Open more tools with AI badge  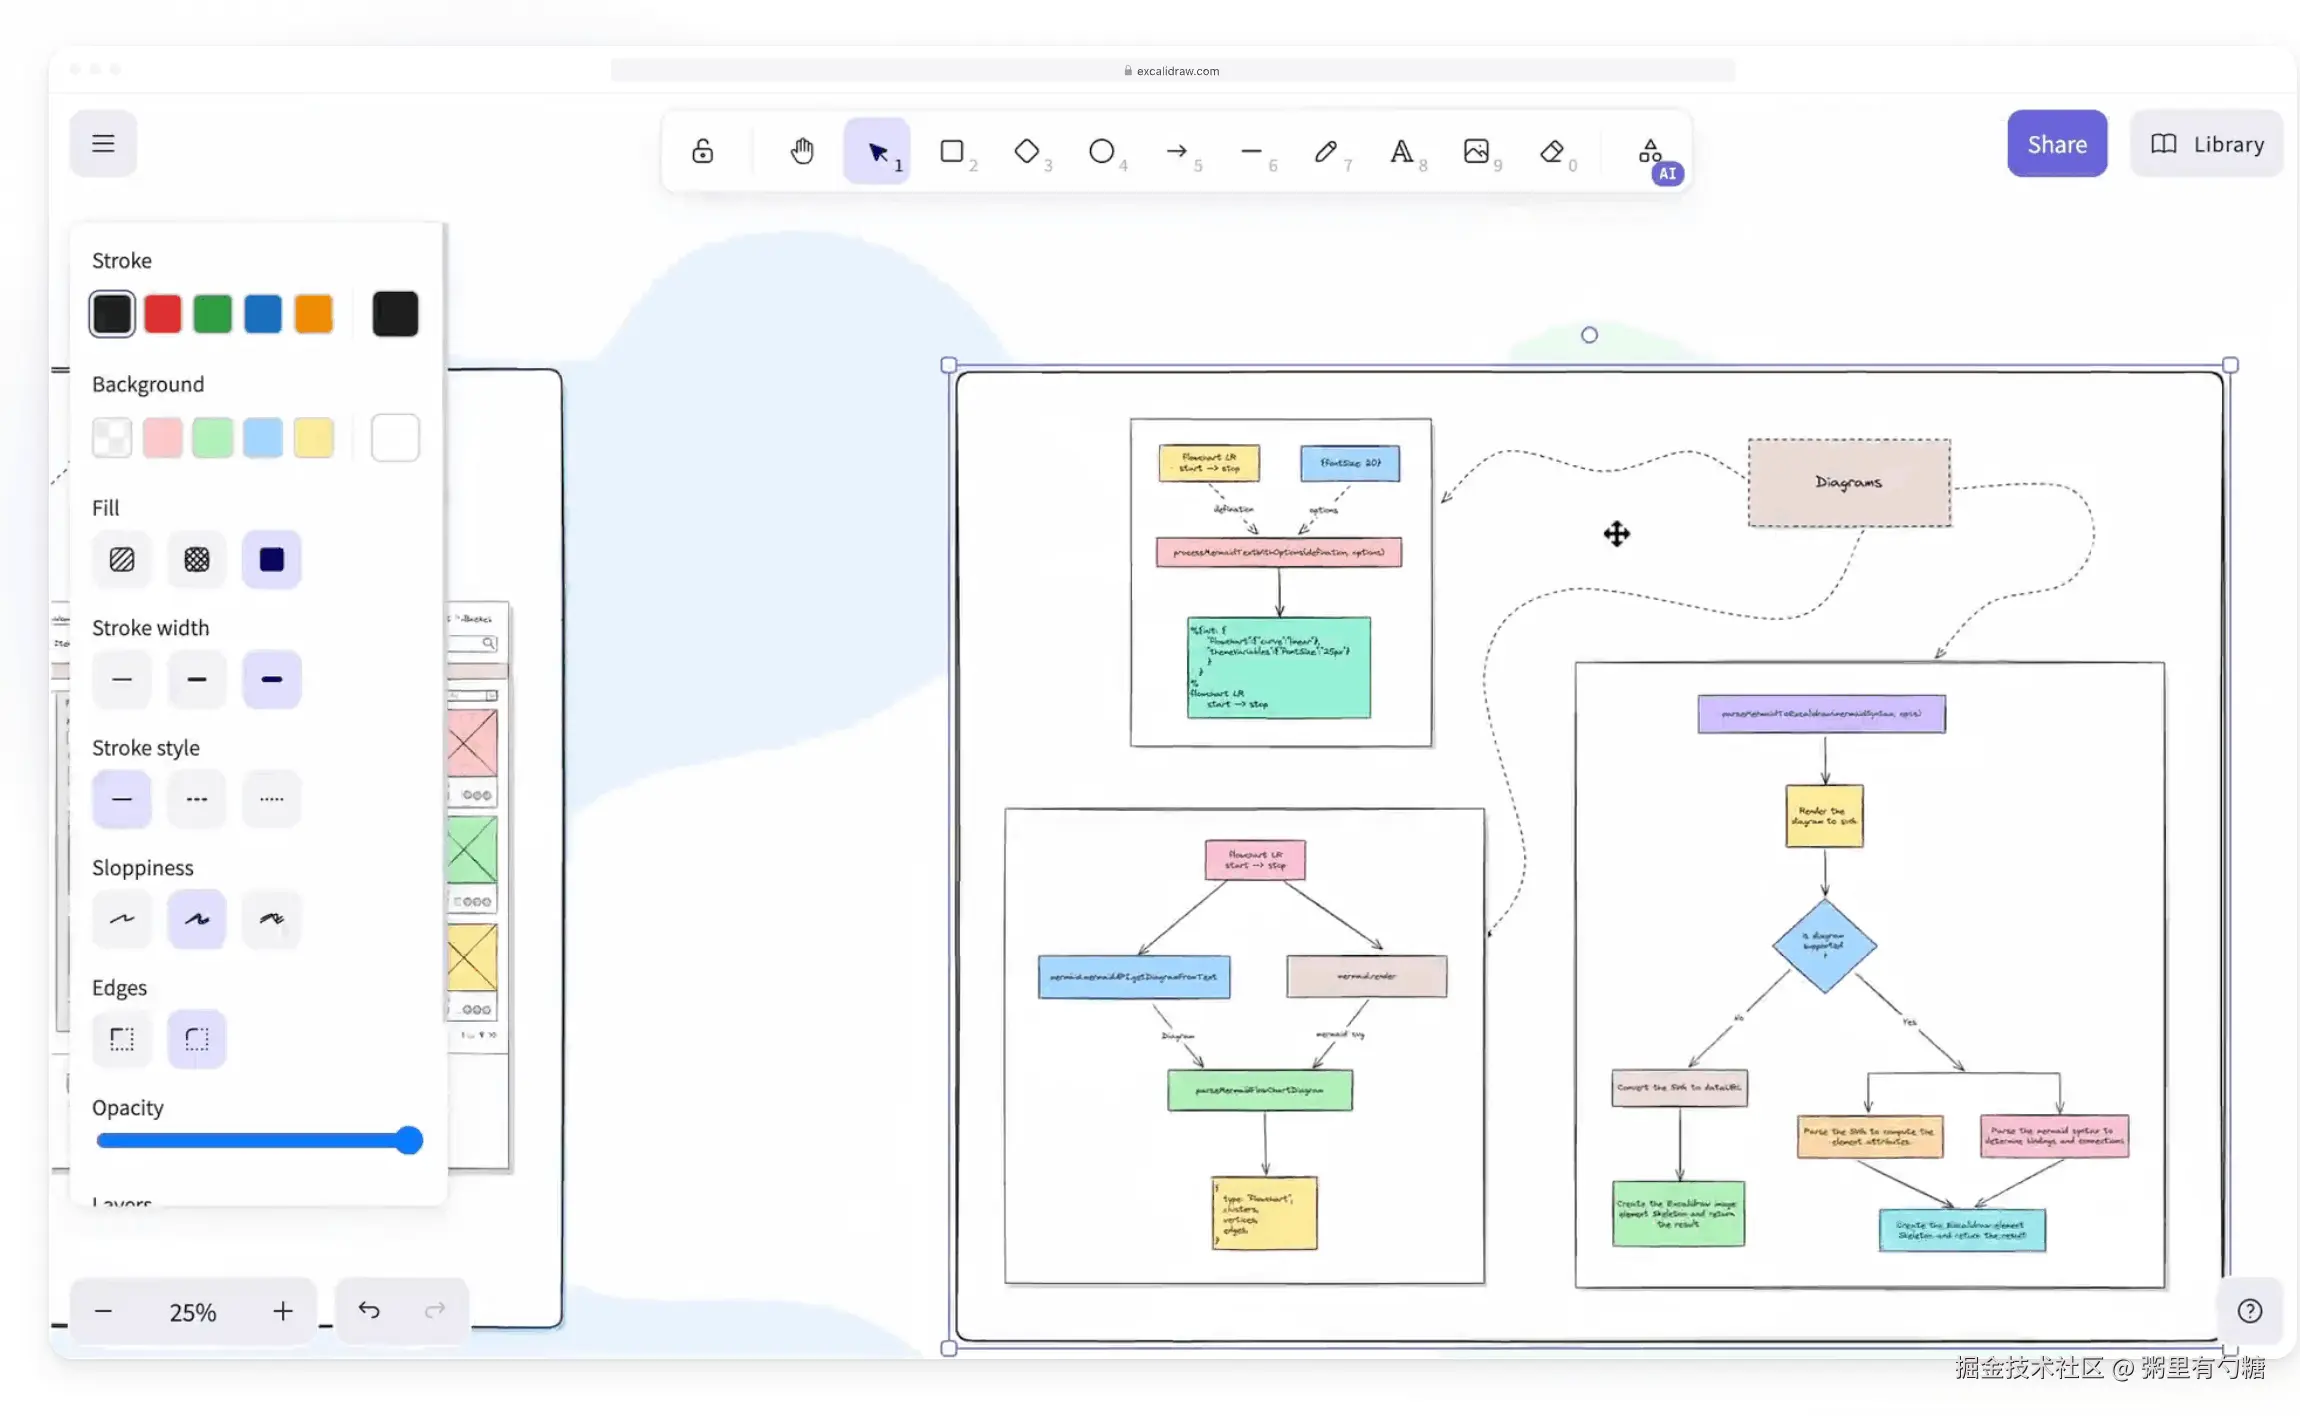(x=1652, y=153)
